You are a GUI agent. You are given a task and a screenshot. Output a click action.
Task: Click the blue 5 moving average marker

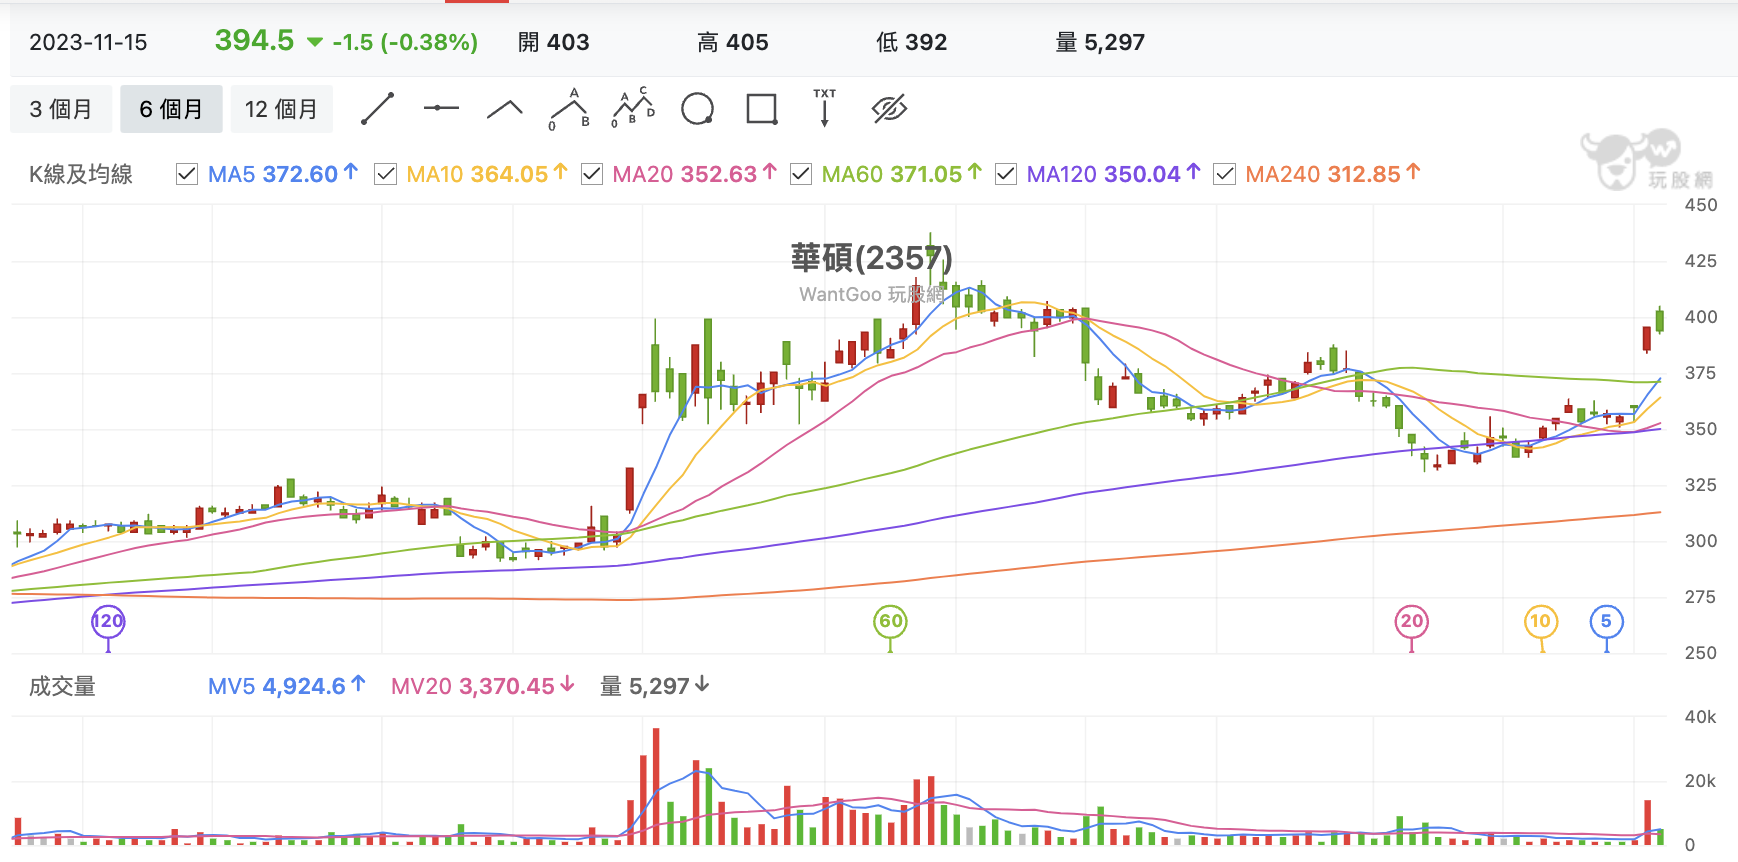1606,621
